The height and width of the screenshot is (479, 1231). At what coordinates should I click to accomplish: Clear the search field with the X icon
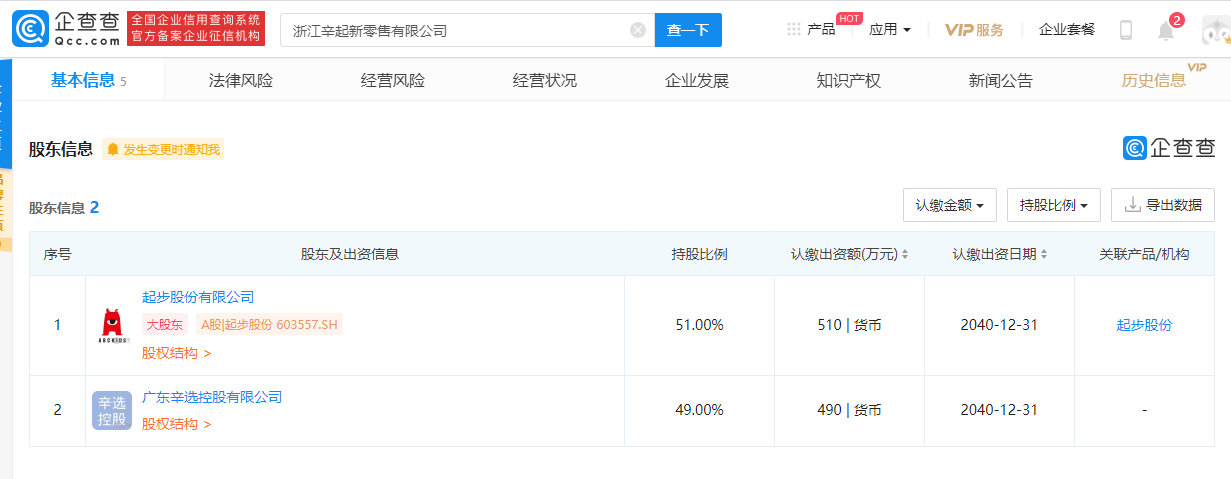click(638, 30)
